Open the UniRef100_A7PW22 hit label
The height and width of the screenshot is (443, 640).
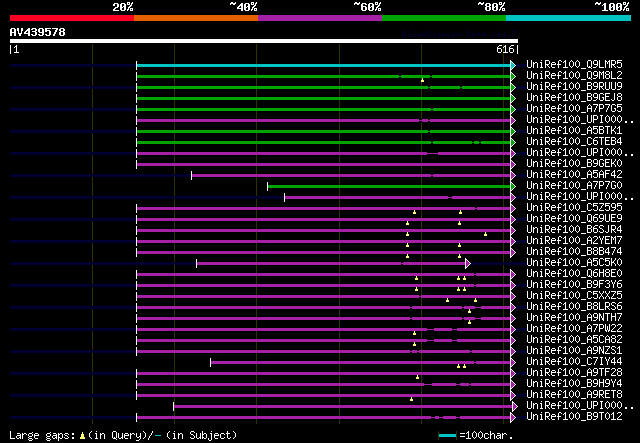point(574,329)
